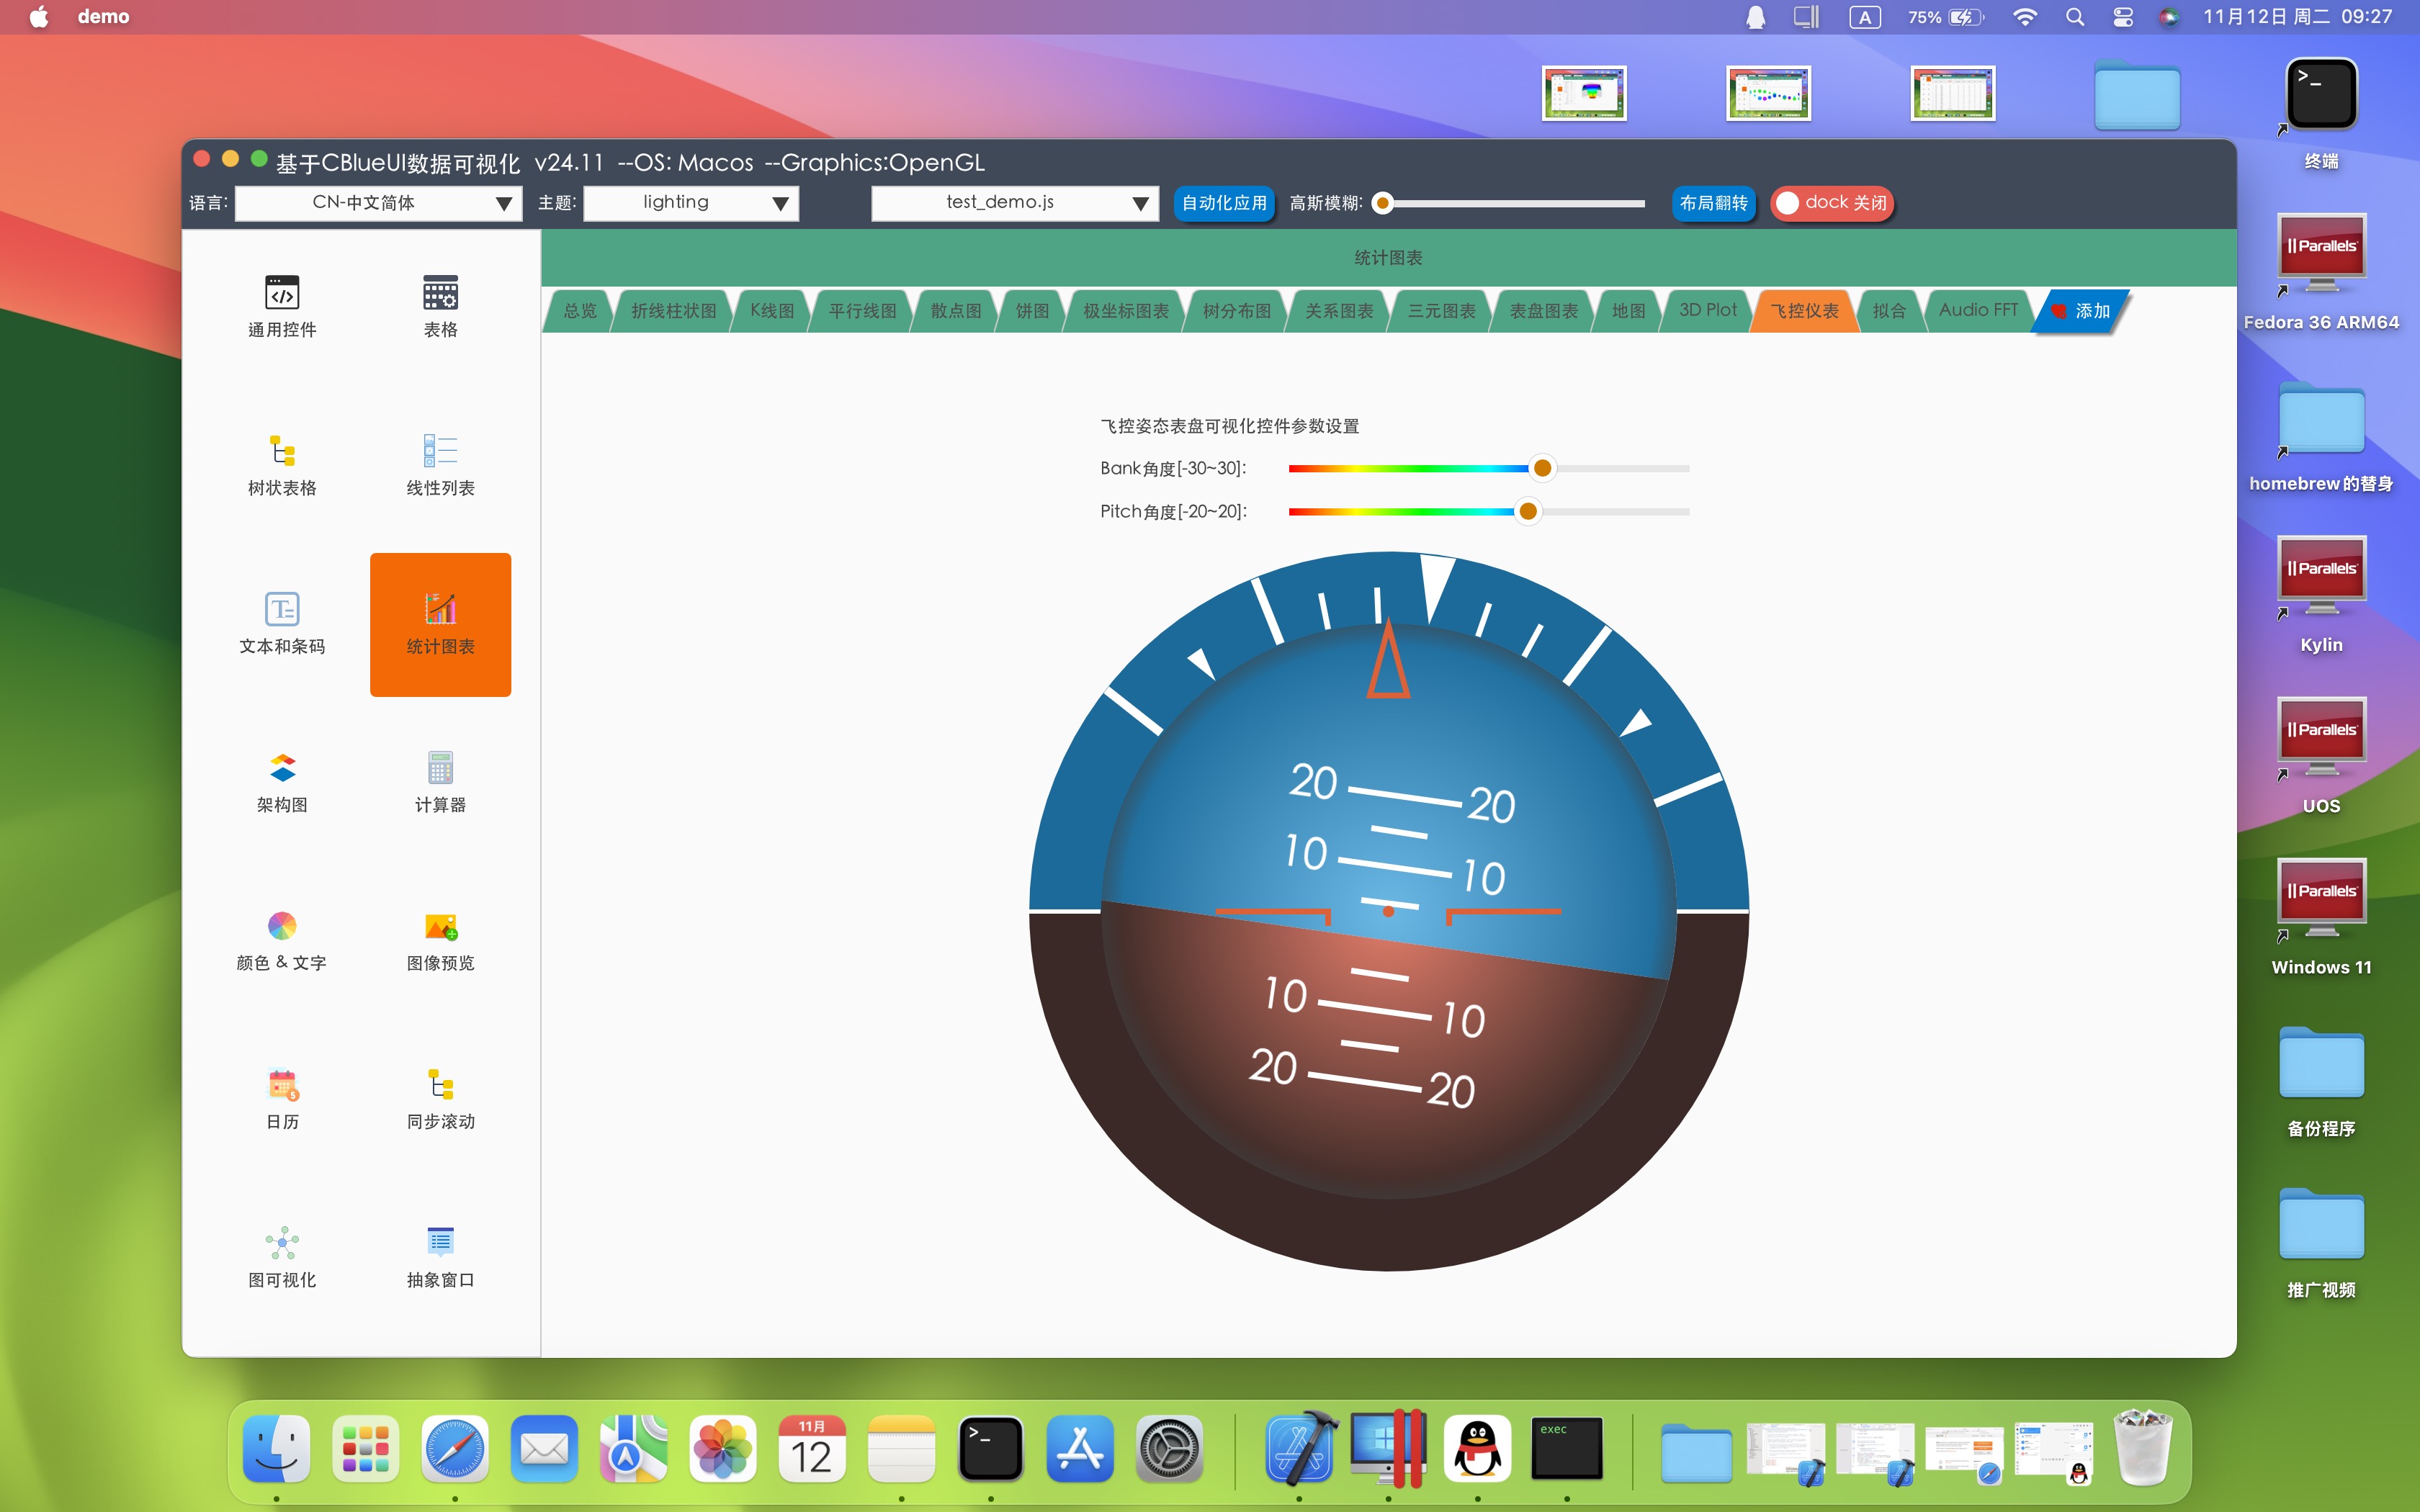This screenshot has width=2420, height=1512.
Task: Switch to the 平行线图 tab
Action: pos(863,311)
